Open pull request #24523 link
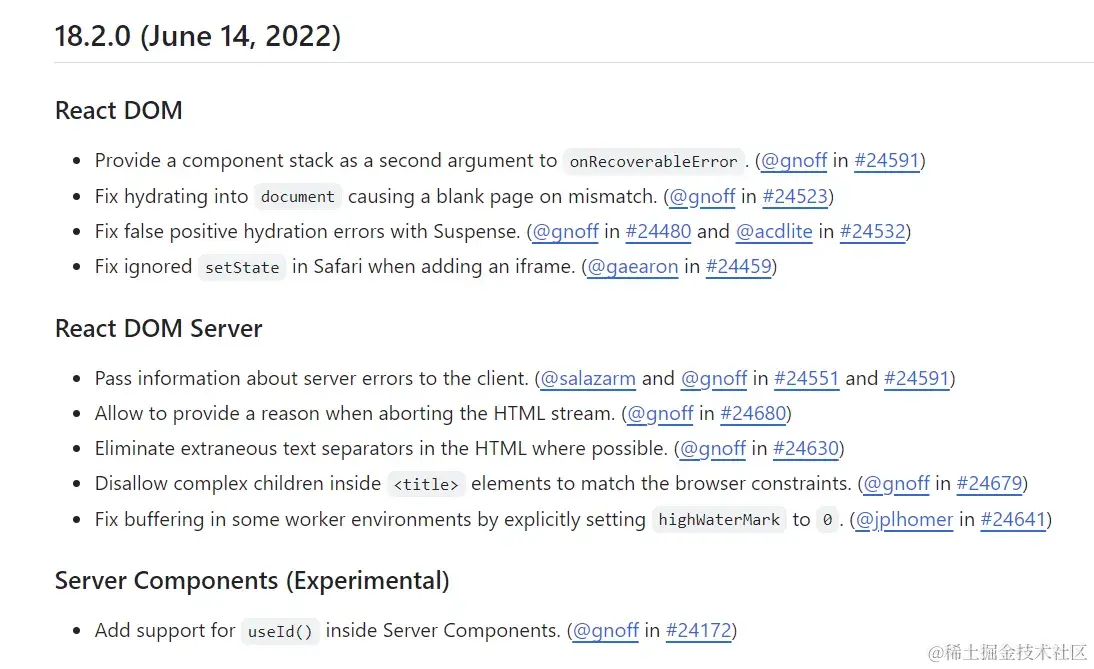Viewport: 1094px width, 669px height. tap(795, 196)
